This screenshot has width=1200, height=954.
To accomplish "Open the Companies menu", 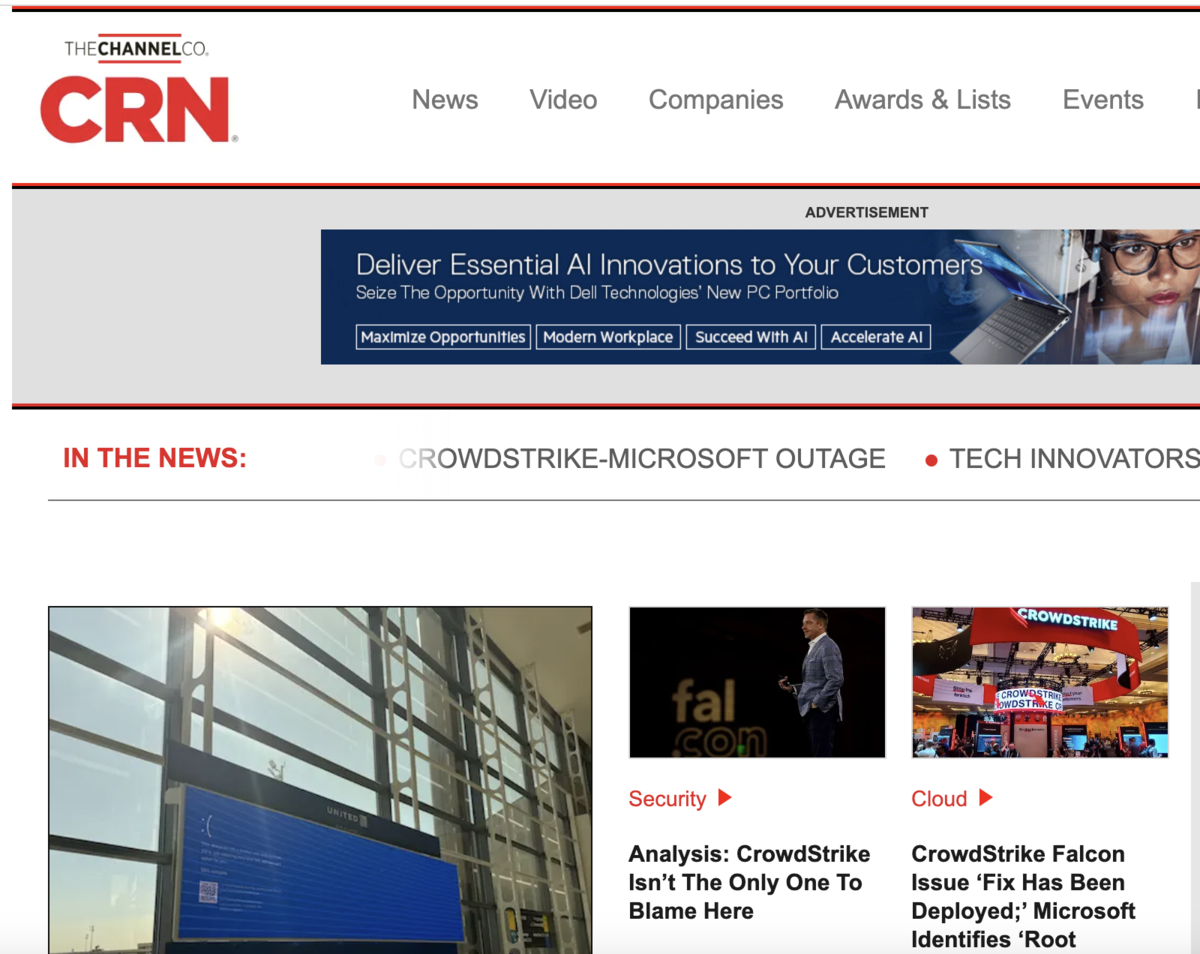I will tap(716, 100).
